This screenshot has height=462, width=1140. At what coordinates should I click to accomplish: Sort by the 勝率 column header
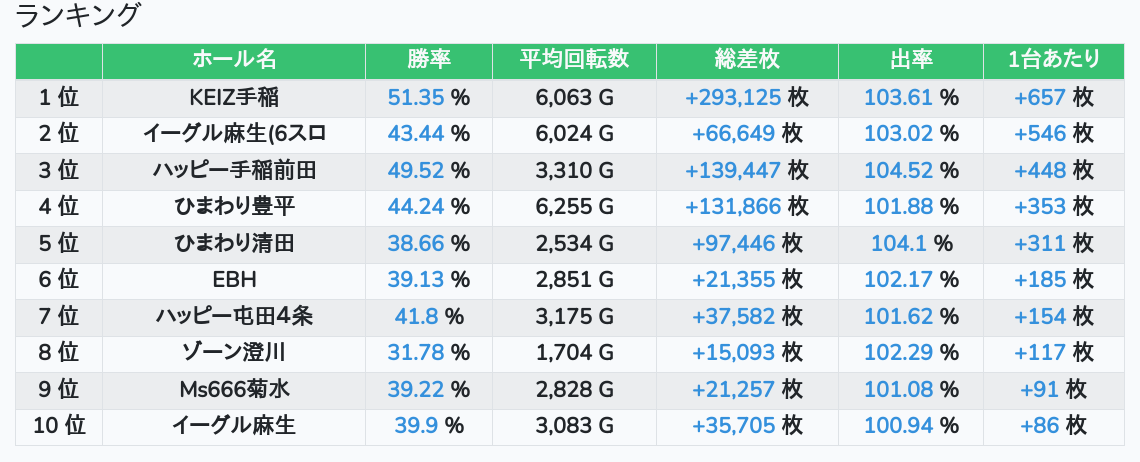(x=429, y=60)
